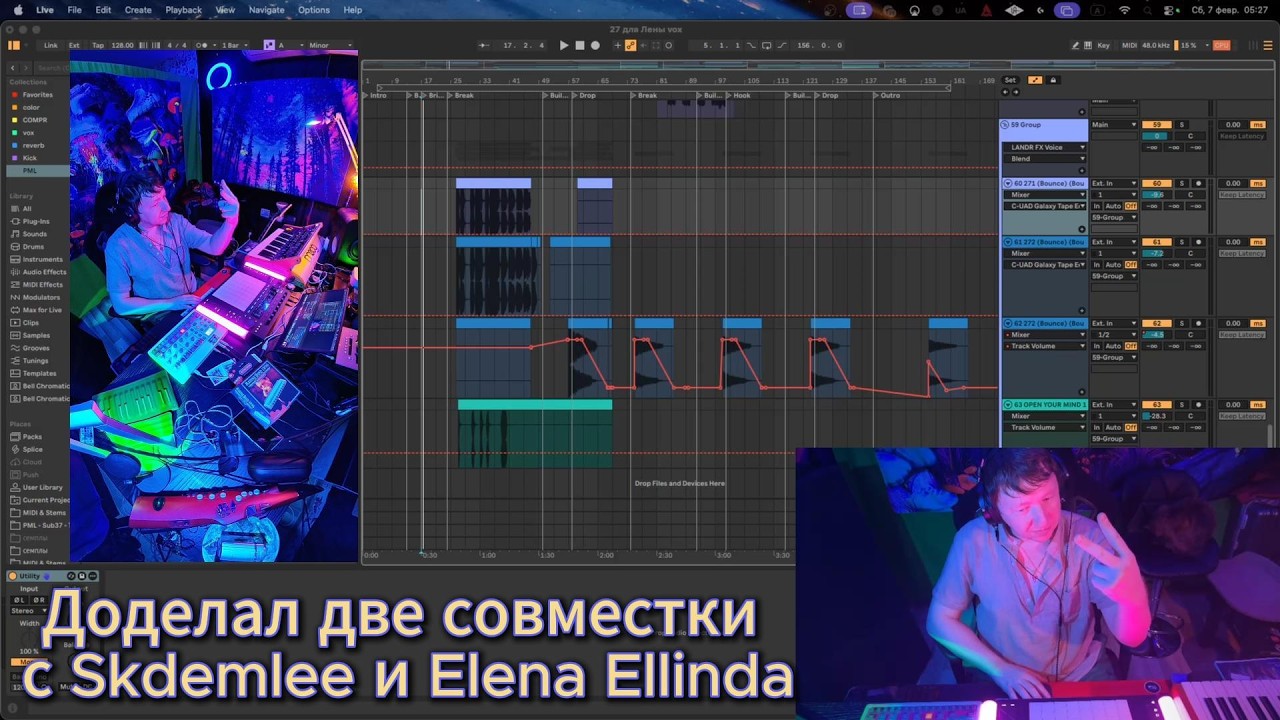
Task: Toggle the Link button
Action: [50, 45]
